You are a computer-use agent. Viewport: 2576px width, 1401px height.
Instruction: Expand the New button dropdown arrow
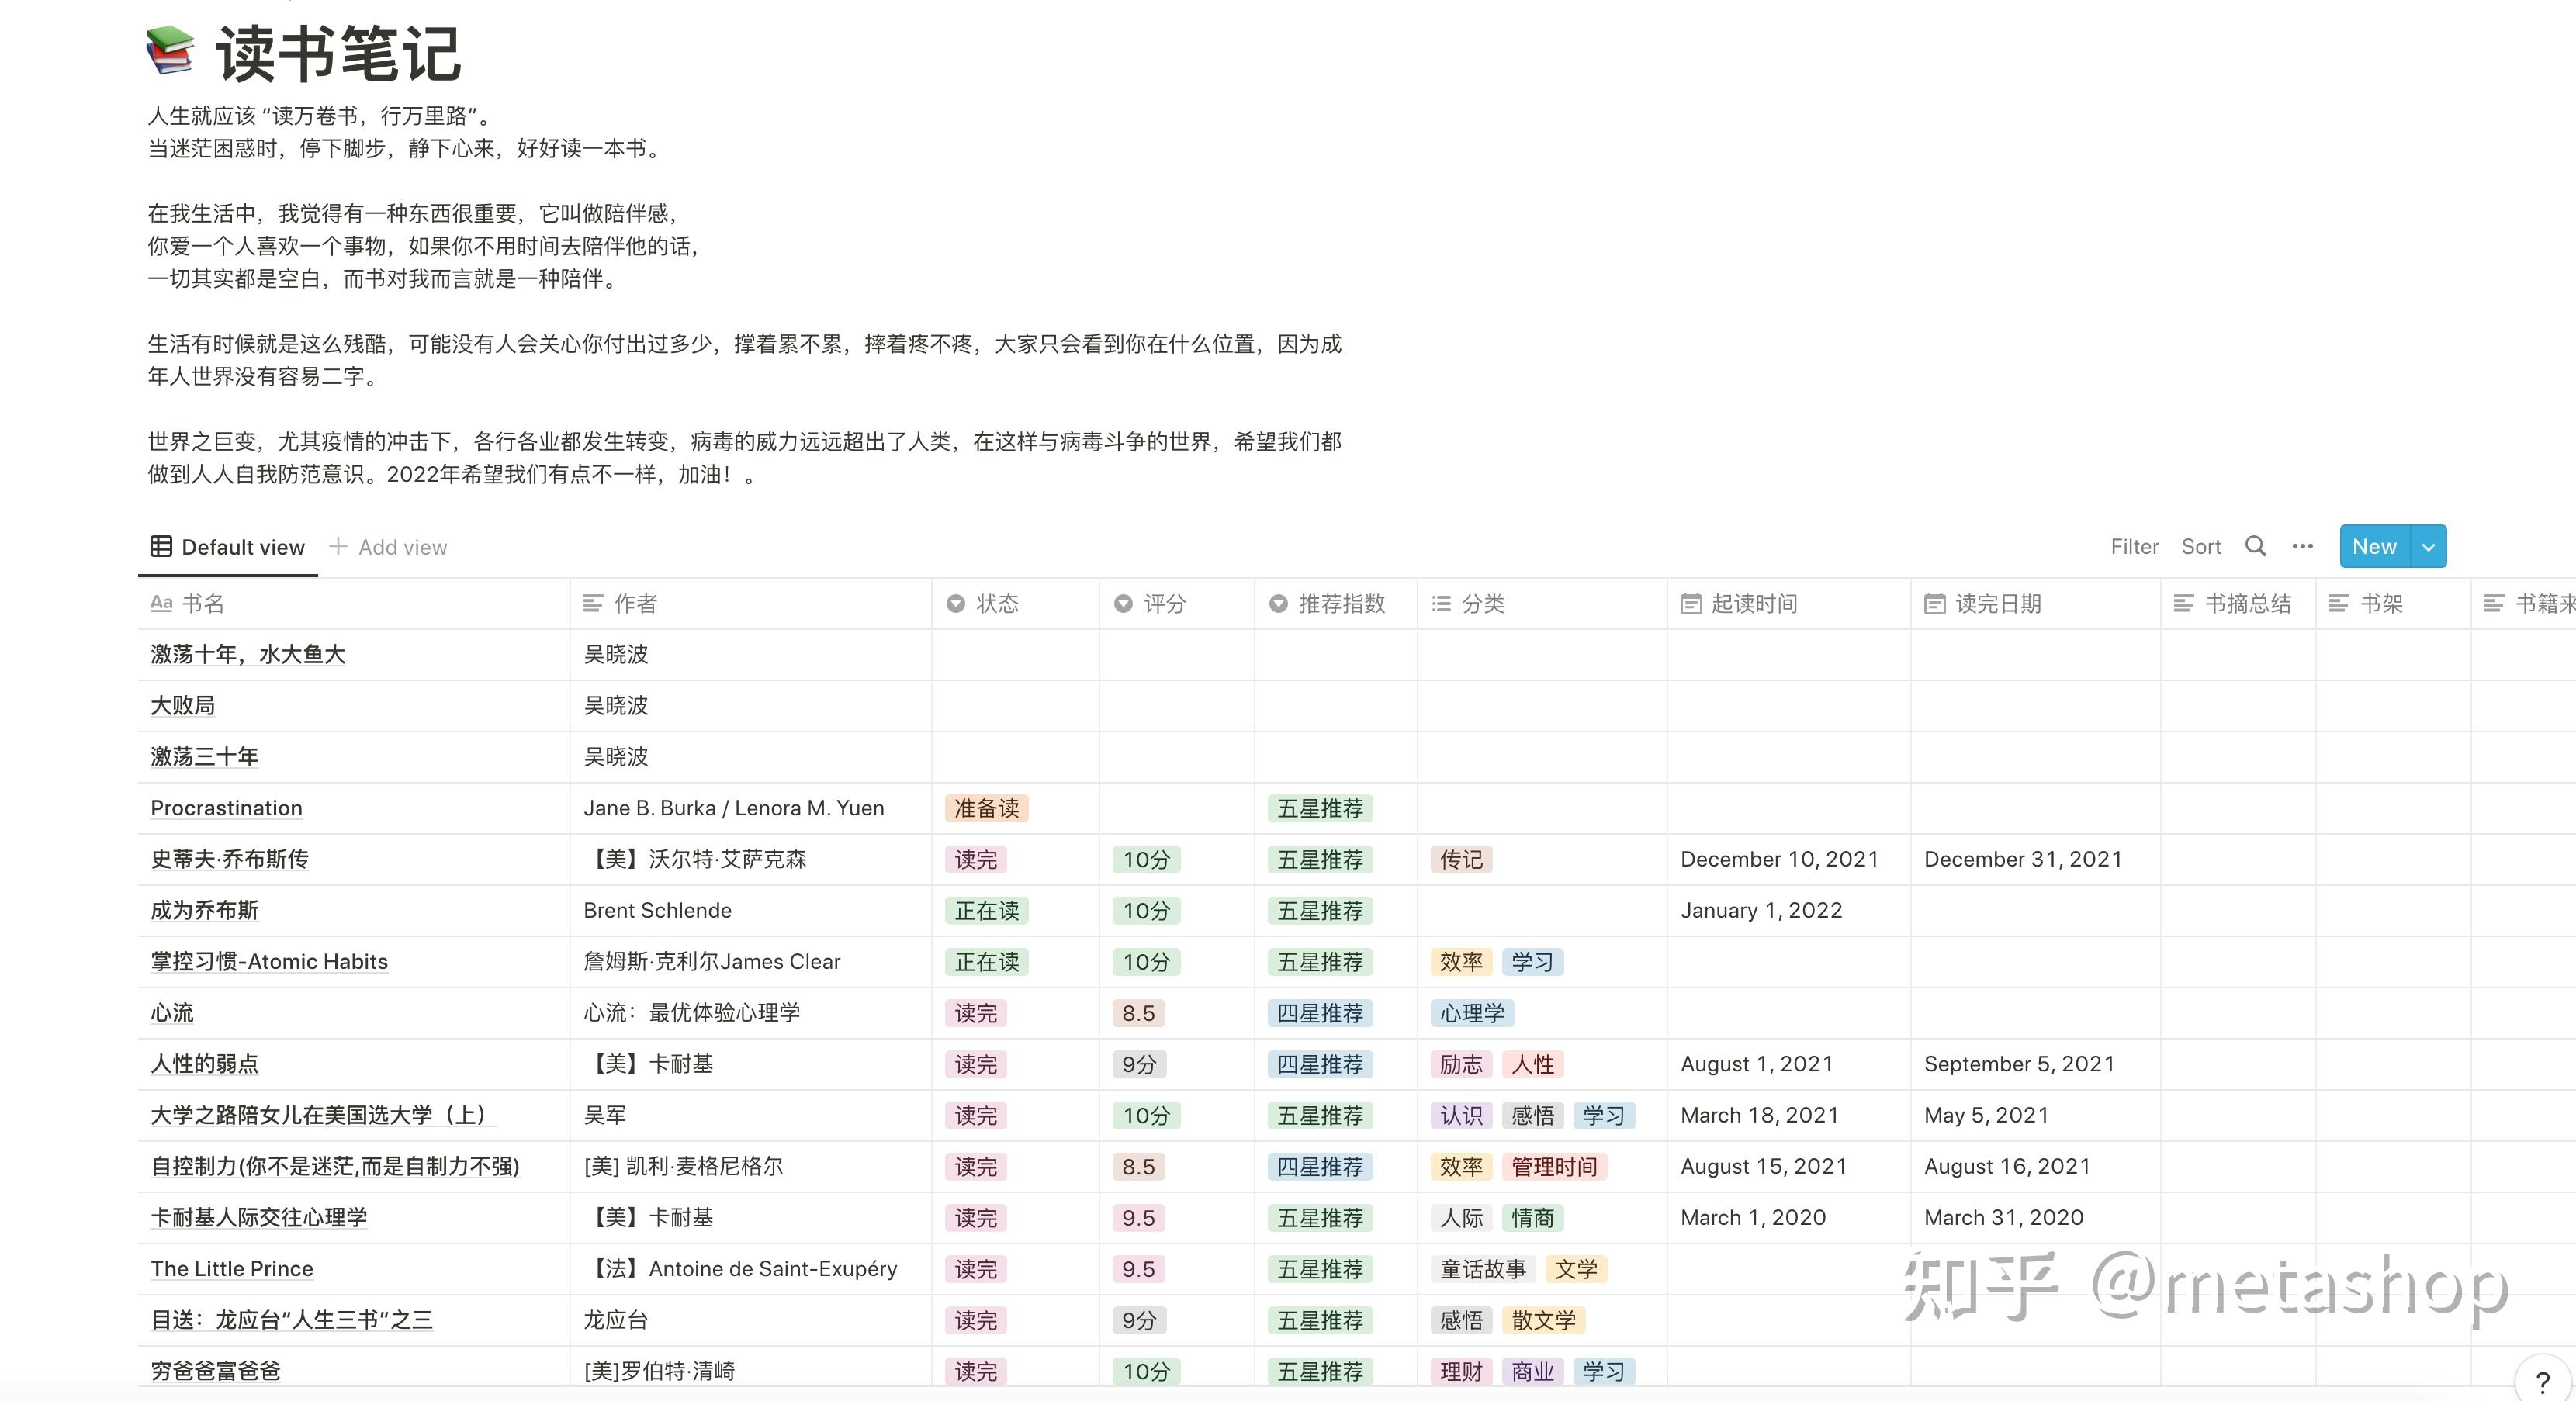click(2428, 547)
